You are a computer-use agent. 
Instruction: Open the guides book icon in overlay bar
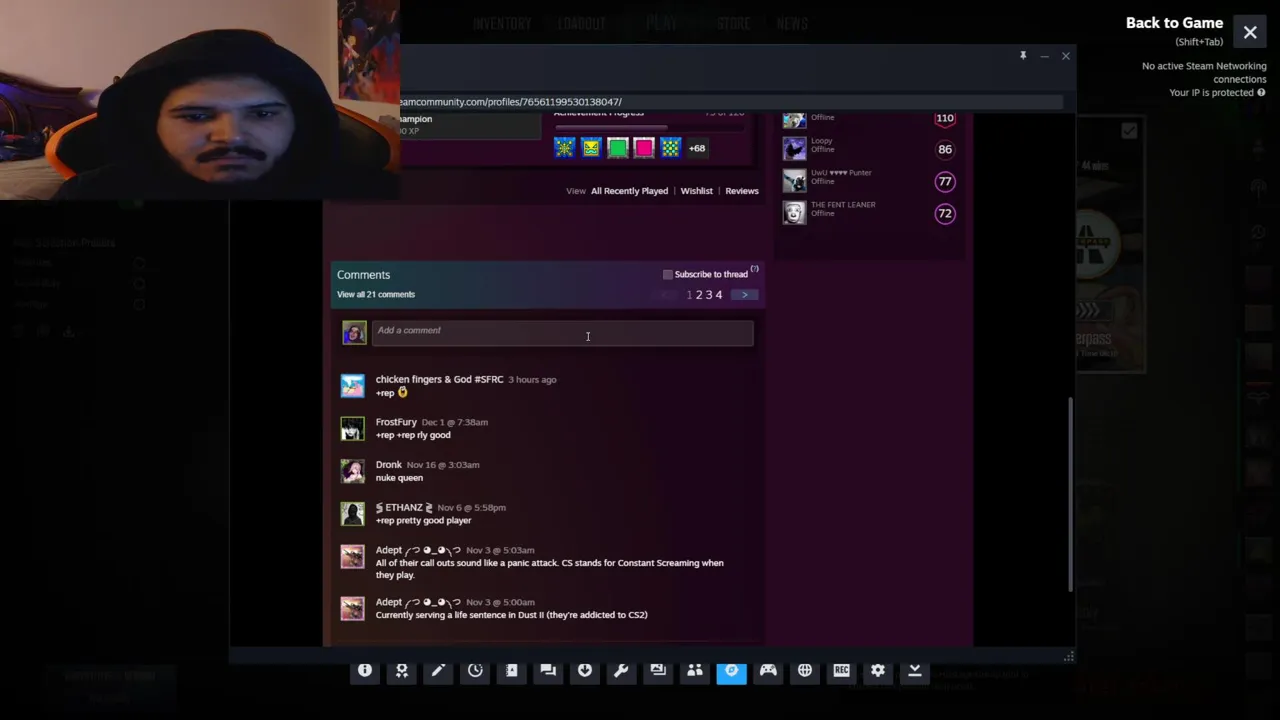[x=512, y=671]
